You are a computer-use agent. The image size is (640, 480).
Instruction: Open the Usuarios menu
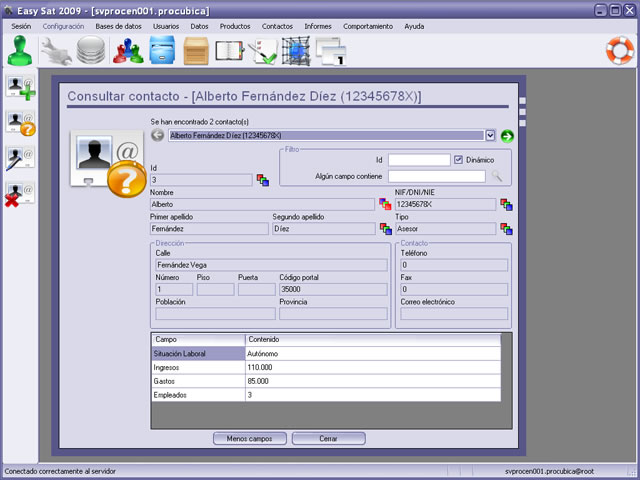(x=166, y=26)
